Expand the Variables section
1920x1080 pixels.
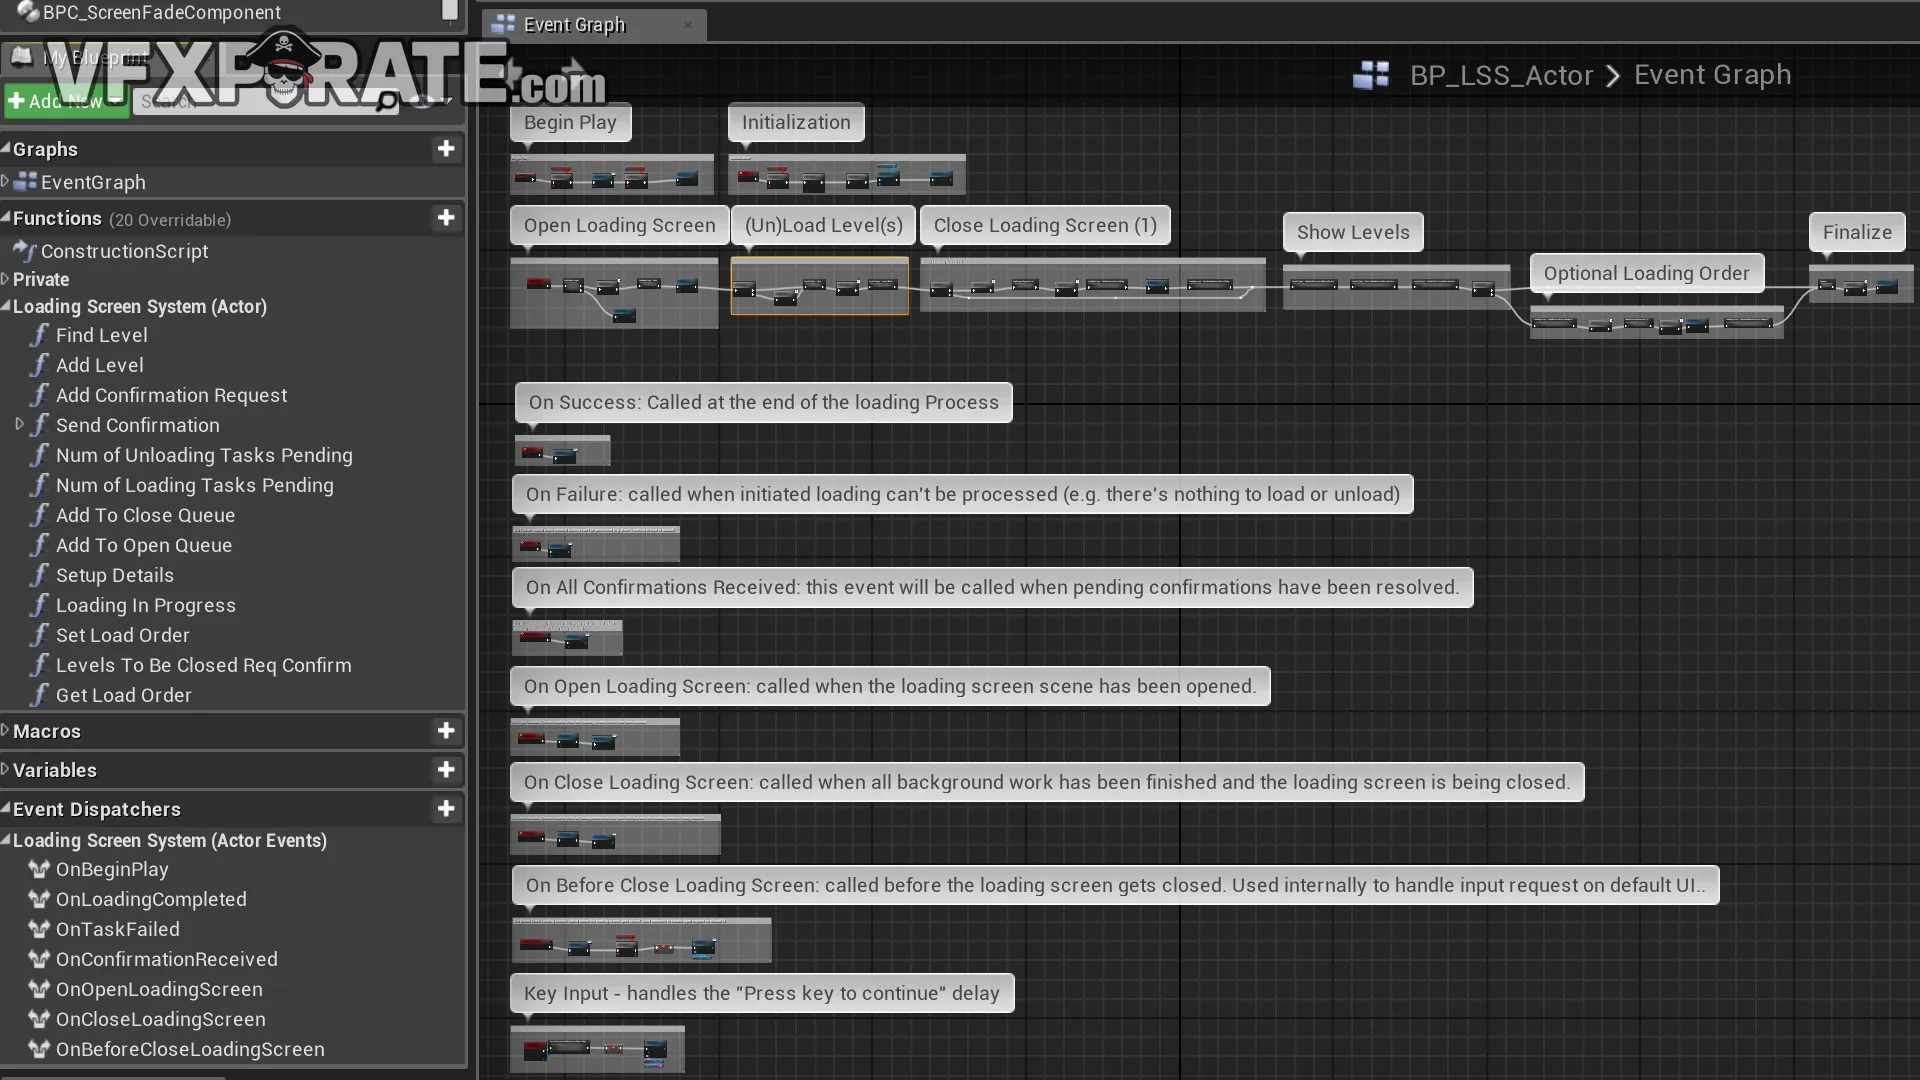click(6, 769)
